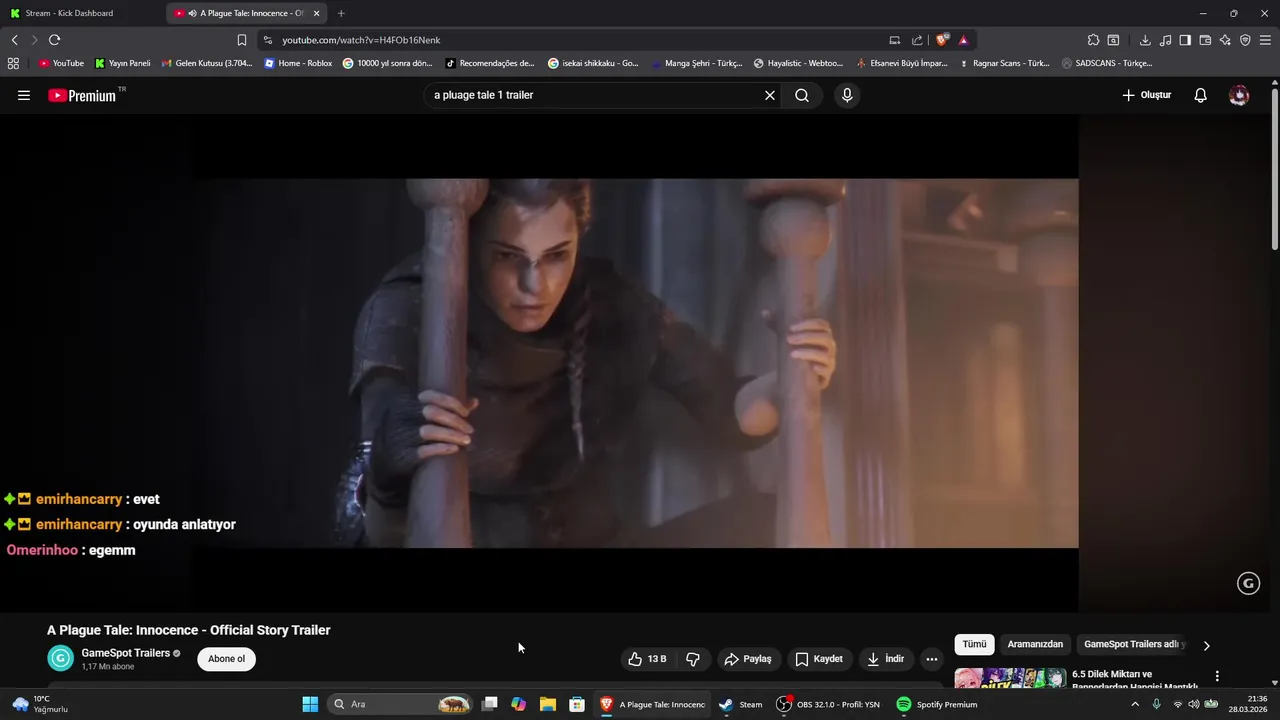Viewport: 1280px width, 720px height.
Task: Open the 6.5 Dilek Miktarı video thumbnail
Action: [1010, 678]
